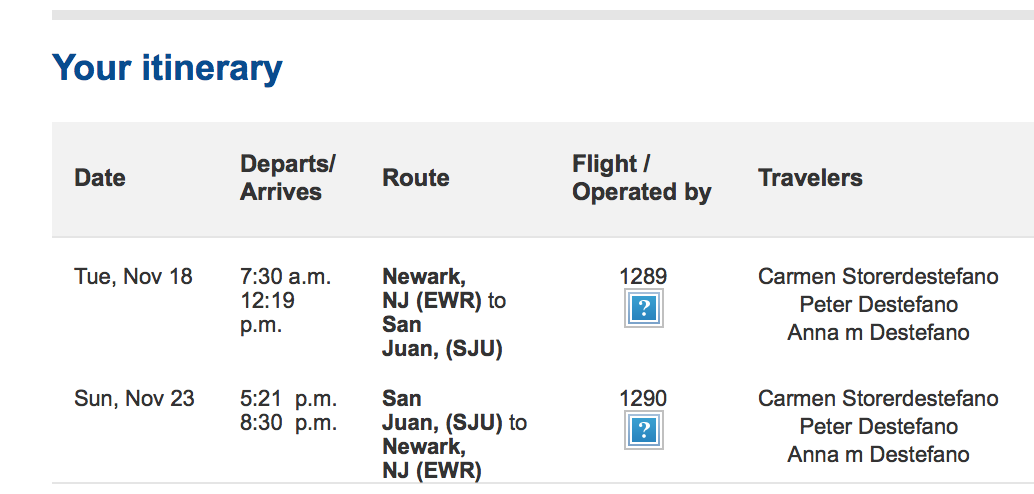Click Anna m Destefano on the Nov 18 flight
Image resolution: width=1034 pixels, height=494 pixels.
878,332
